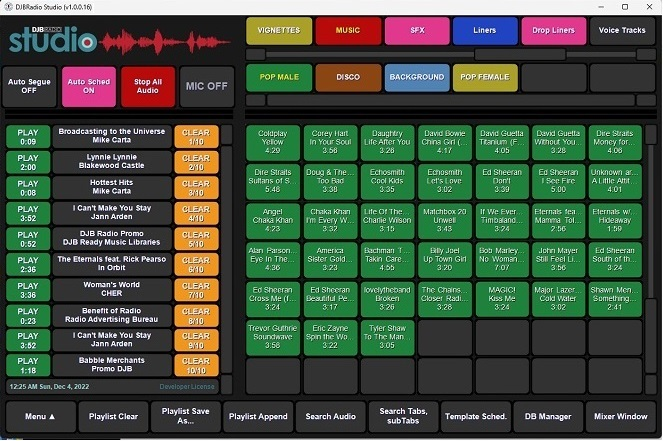Trigger David Guetta Titanium cart

[x=502, y=142]
